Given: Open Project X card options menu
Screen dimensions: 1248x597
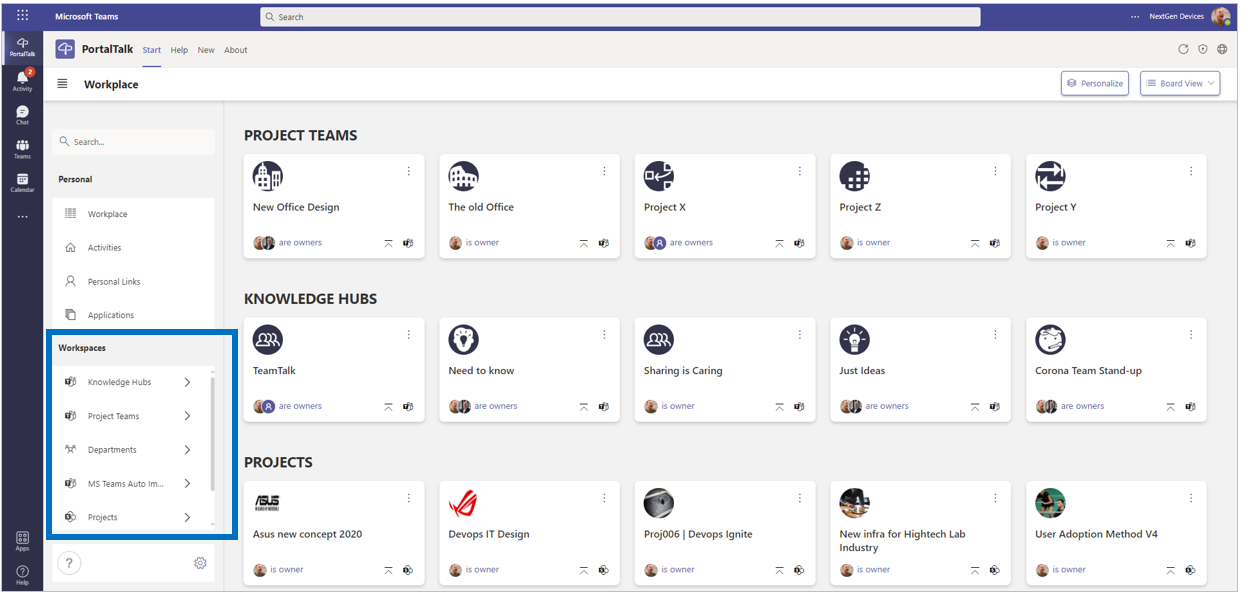Looking at the screenshot, I should point(800,171).
